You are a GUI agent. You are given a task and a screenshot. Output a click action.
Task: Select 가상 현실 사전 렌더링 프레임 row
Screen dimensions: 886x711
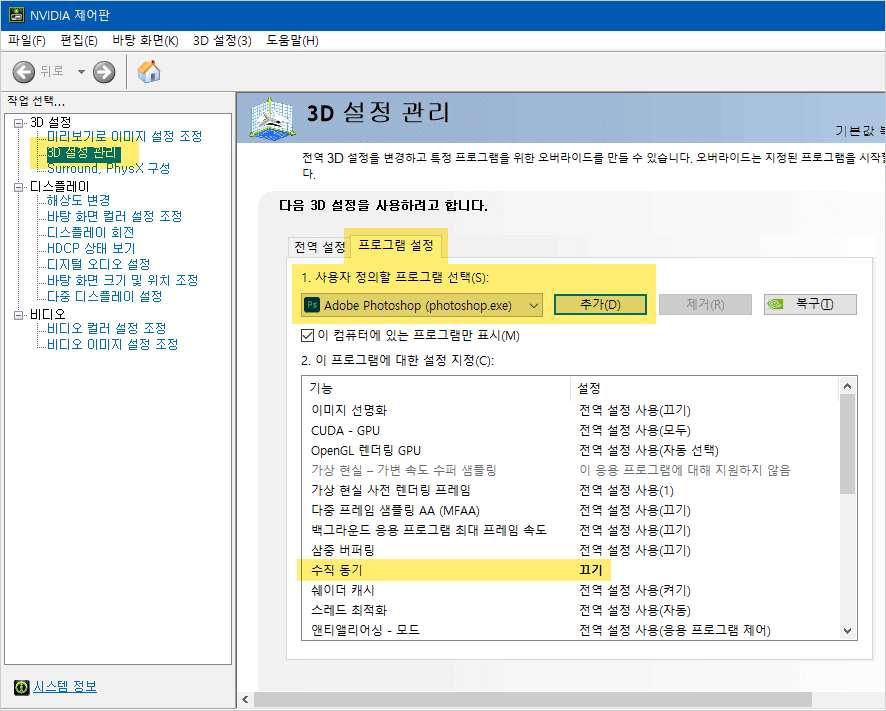pos(571,491)
